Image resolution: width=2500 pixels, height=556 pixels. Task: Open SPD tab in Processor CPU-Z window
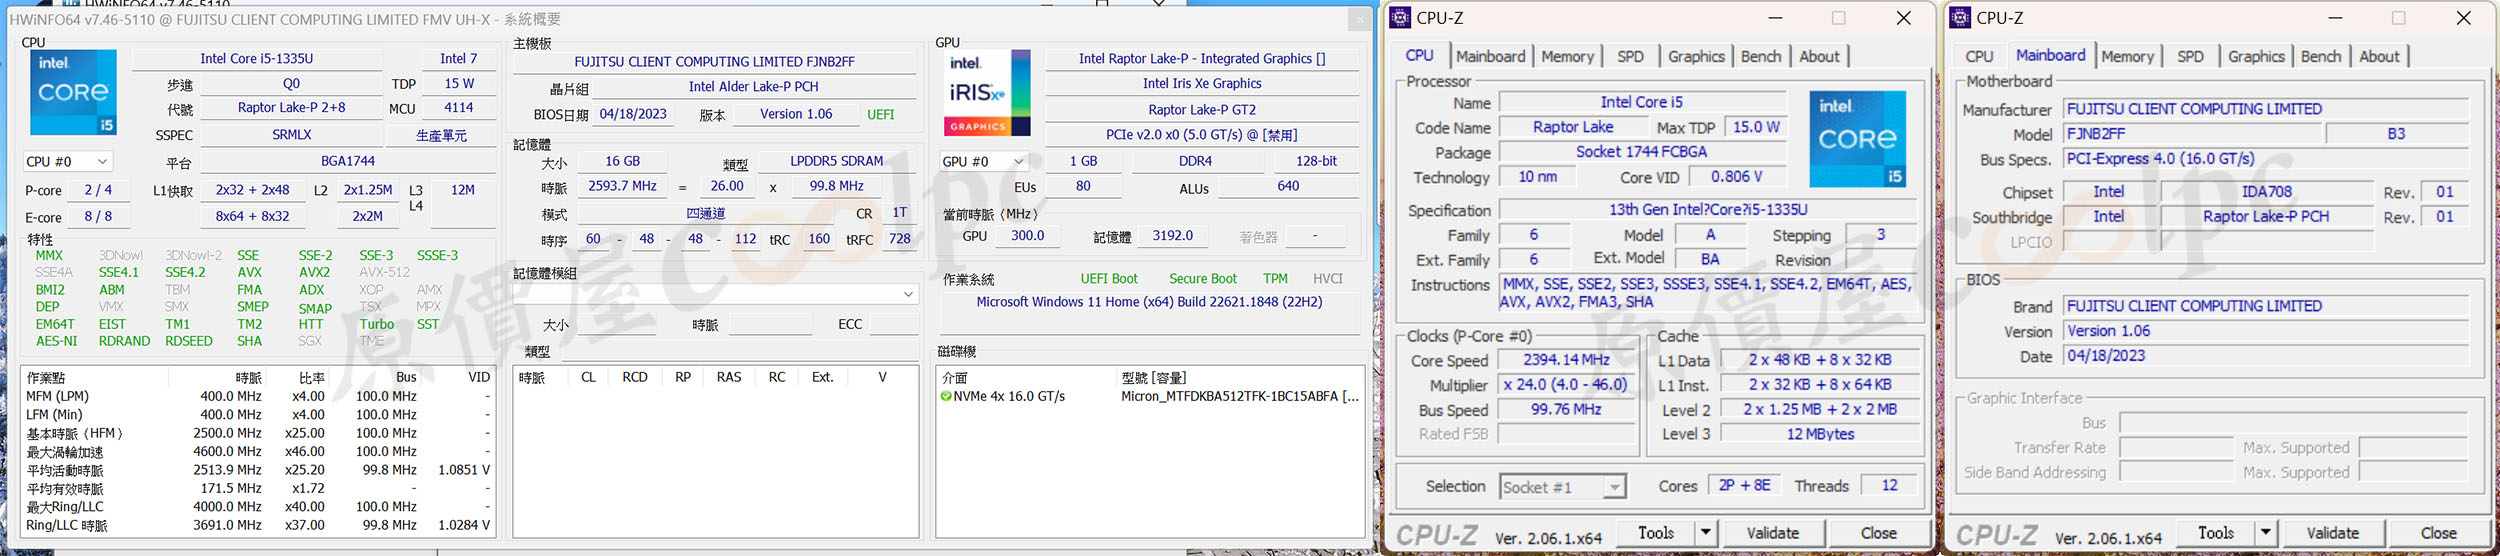1630,57
